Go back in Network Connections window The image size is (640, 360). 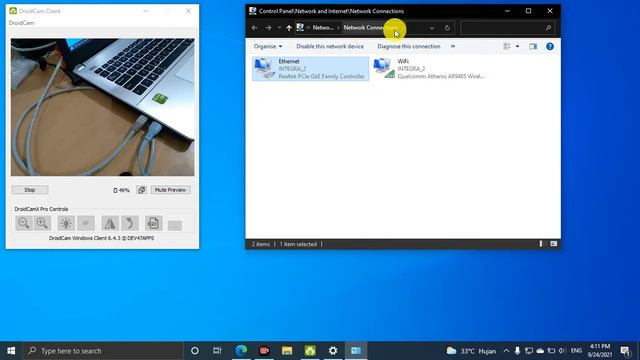[254, 28]
